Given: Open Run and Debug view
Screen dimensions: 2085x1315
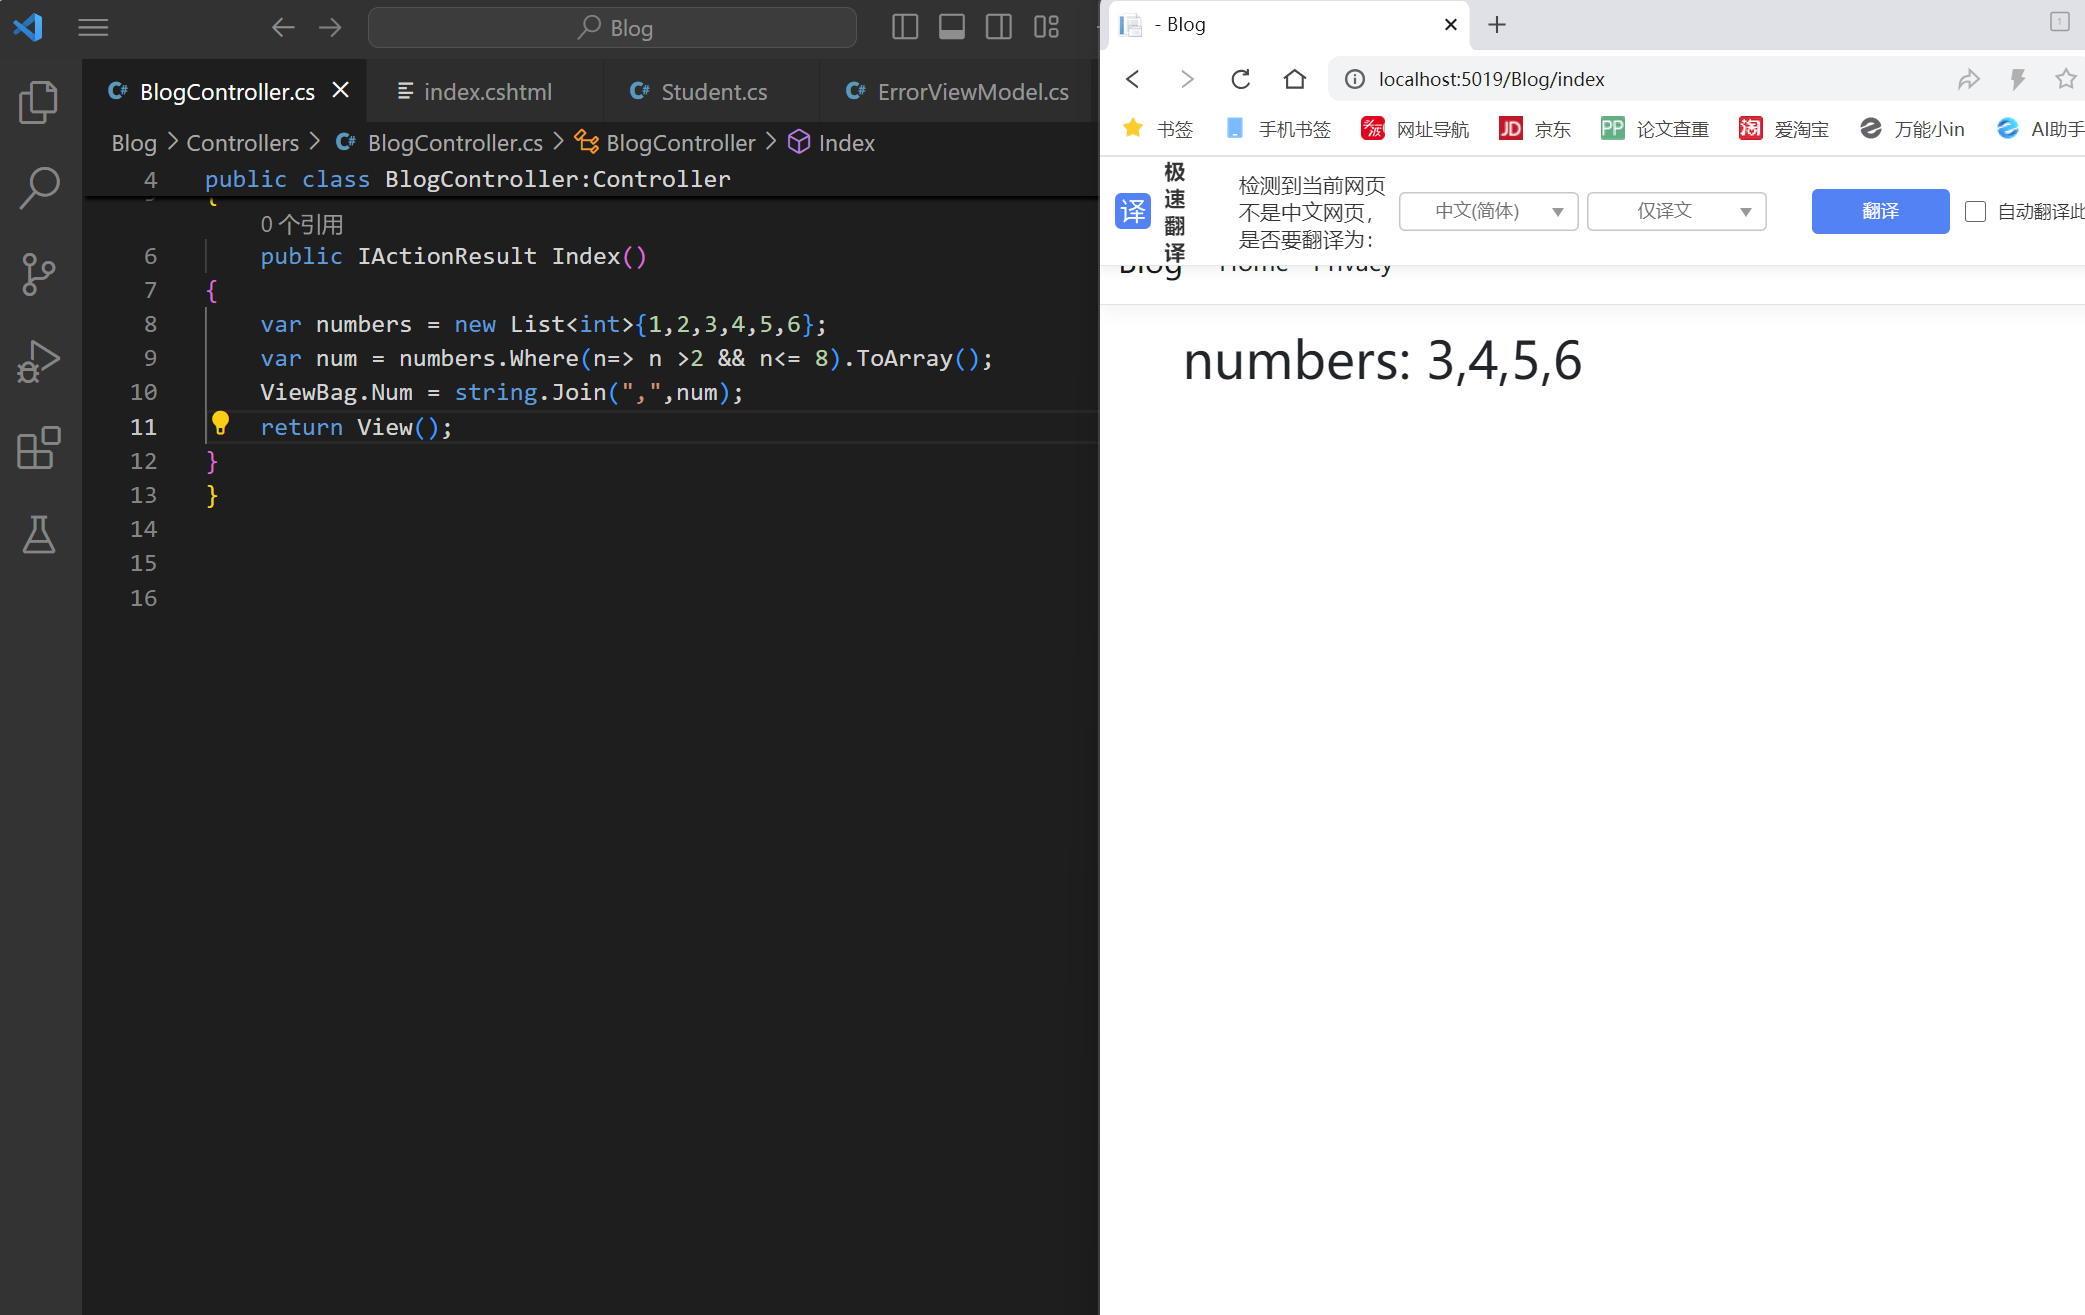Looking at the screenshot, I should pos(39,361).
